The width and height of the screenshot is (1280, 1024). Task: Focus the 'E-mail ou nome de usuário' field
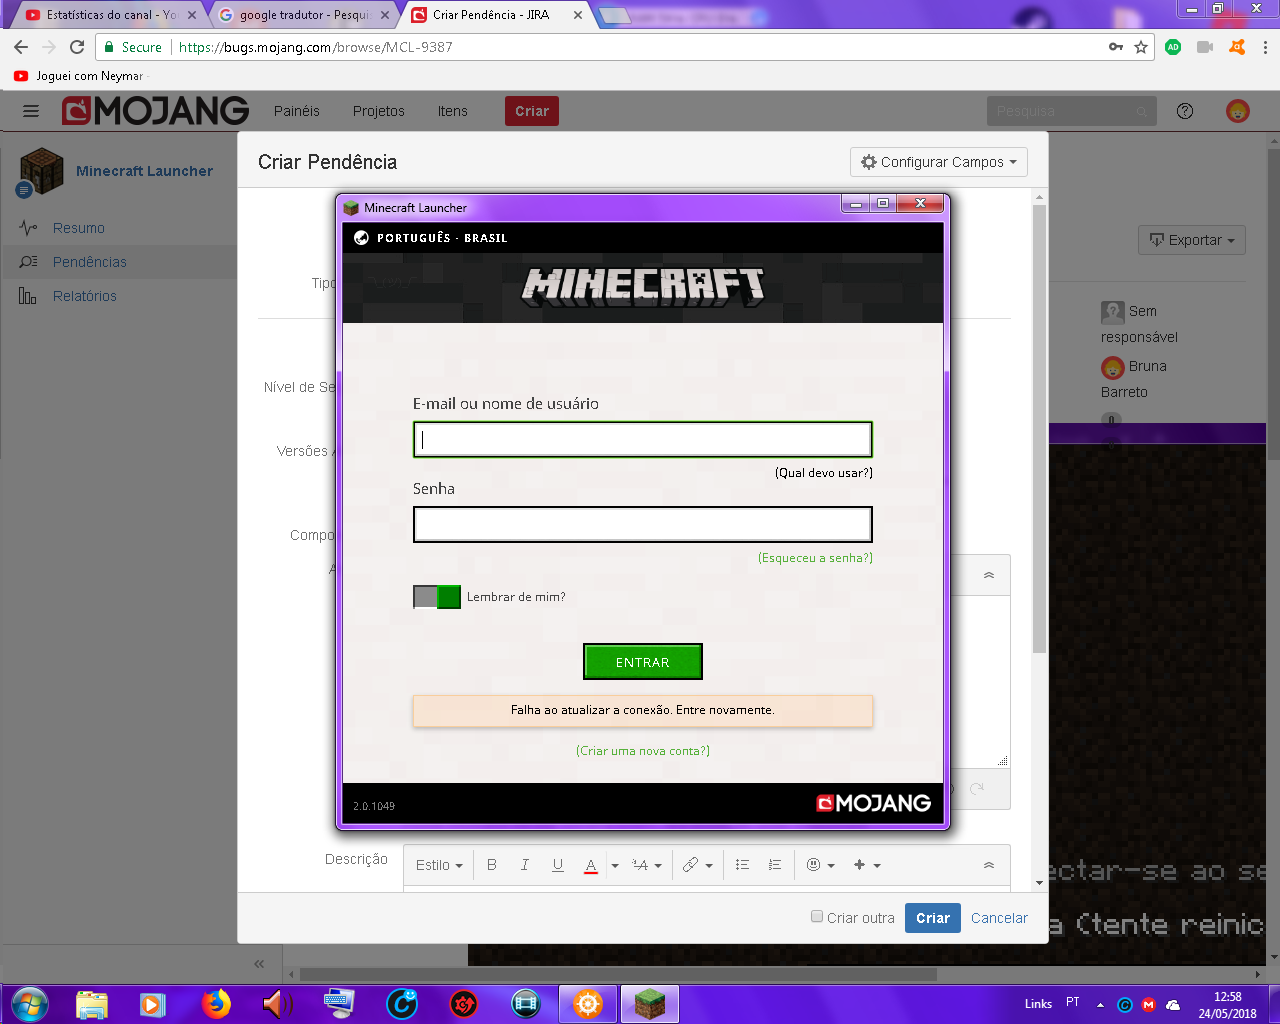[x=643, y=440]
